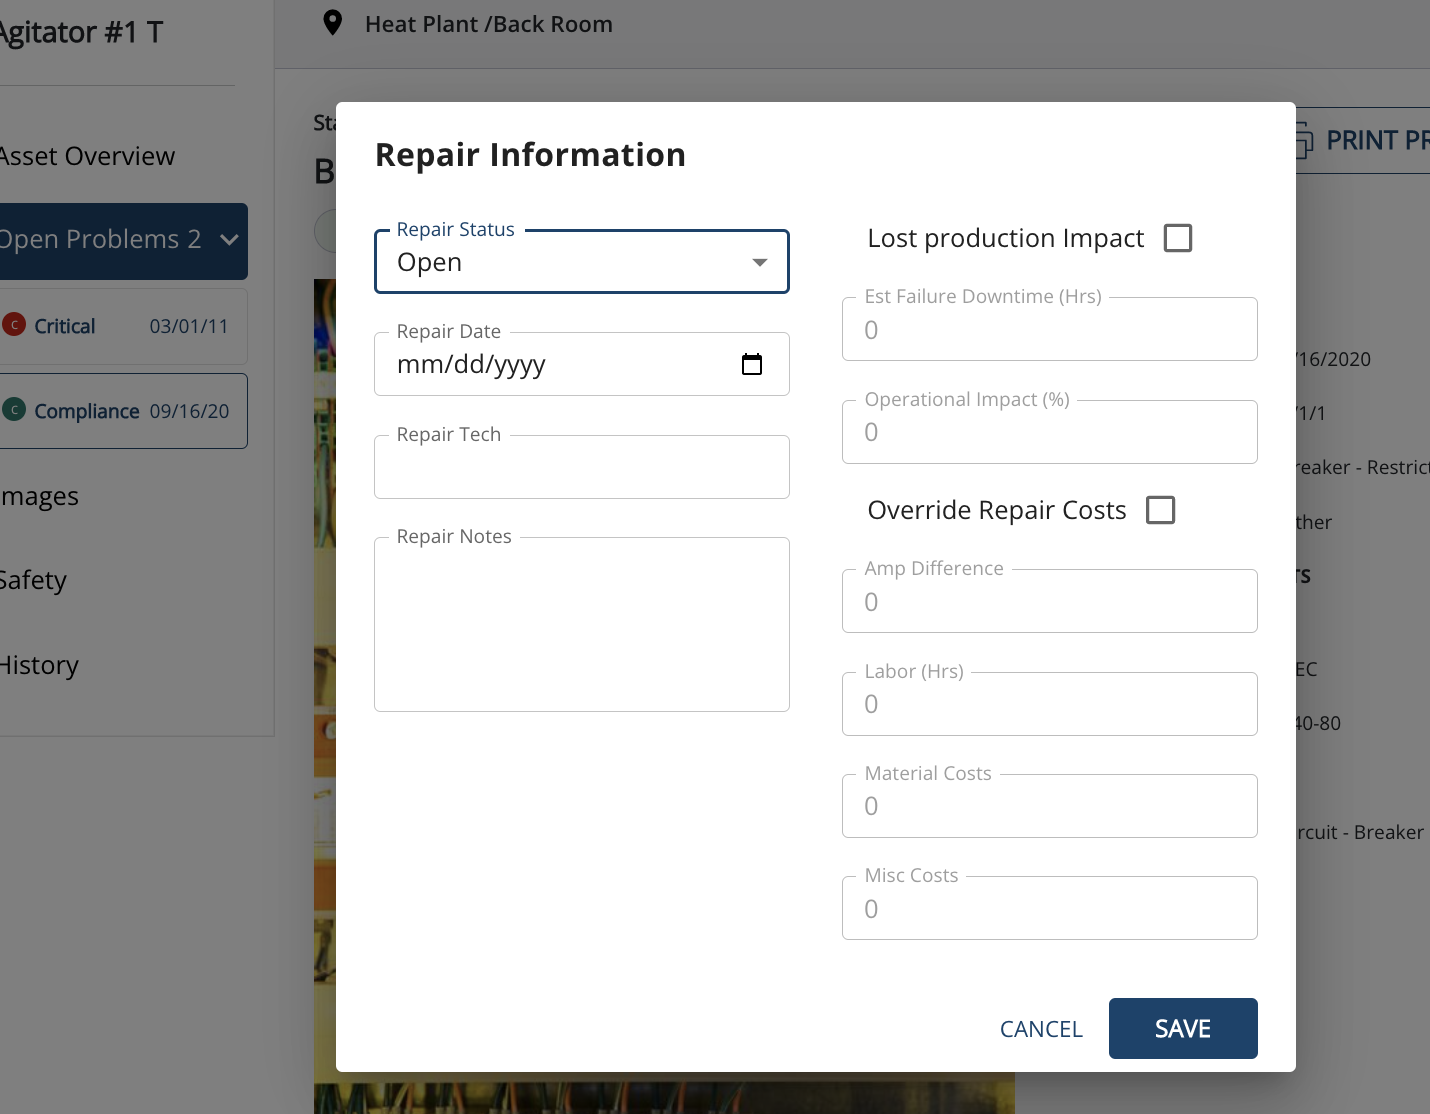This screenshot has width=1430, height=1114.
Task: Click the Material Costs input field
Action: click(1049, 807)
